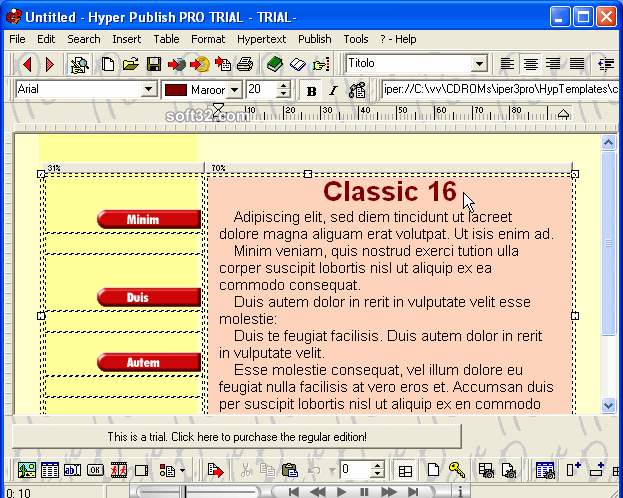The width and height of the screenshot is (623, 498).
Task: Print the document using the printer icon
Action: (245, 64)
